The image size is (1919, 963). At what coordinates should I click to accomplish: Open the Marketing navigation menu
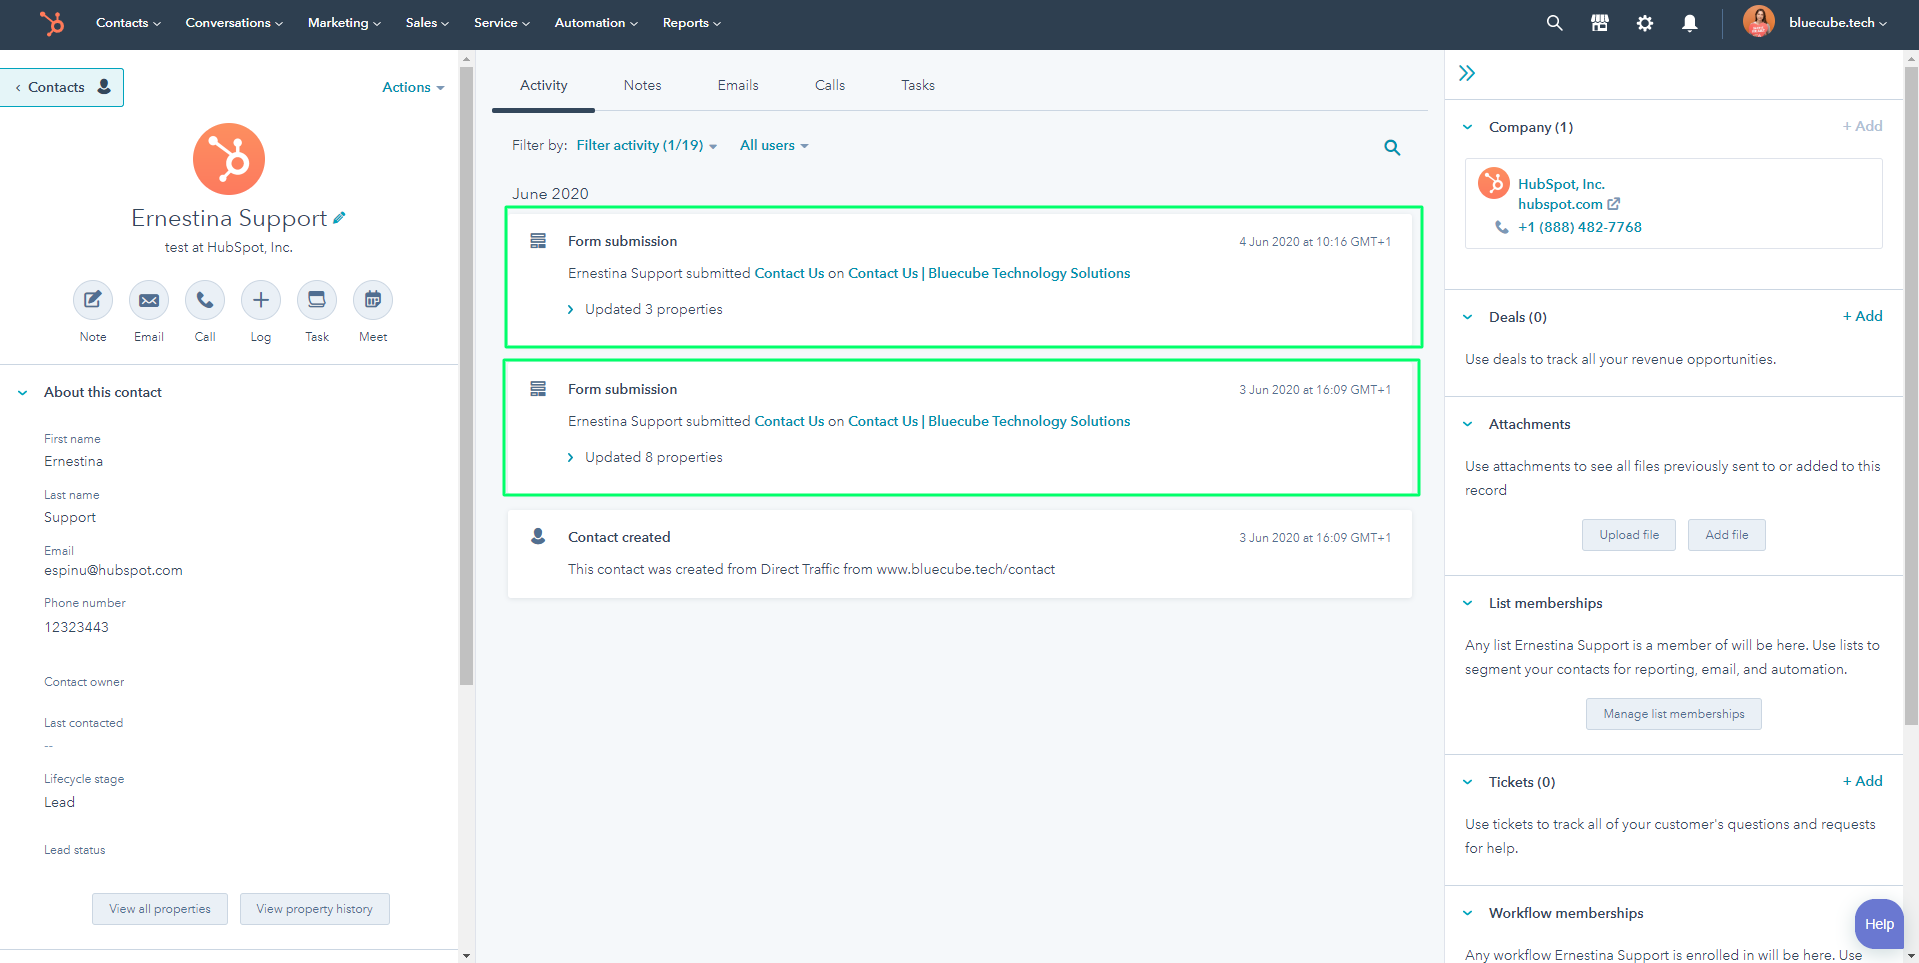pyautogui.click(x=344, y=23)
